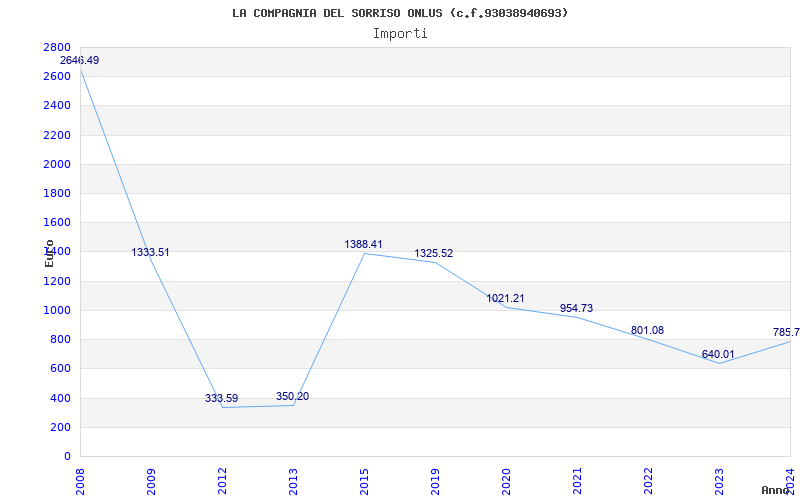Click the 2200 y-axis tick label
Viewport: 800px width, 500px height.
click(57, 135)
